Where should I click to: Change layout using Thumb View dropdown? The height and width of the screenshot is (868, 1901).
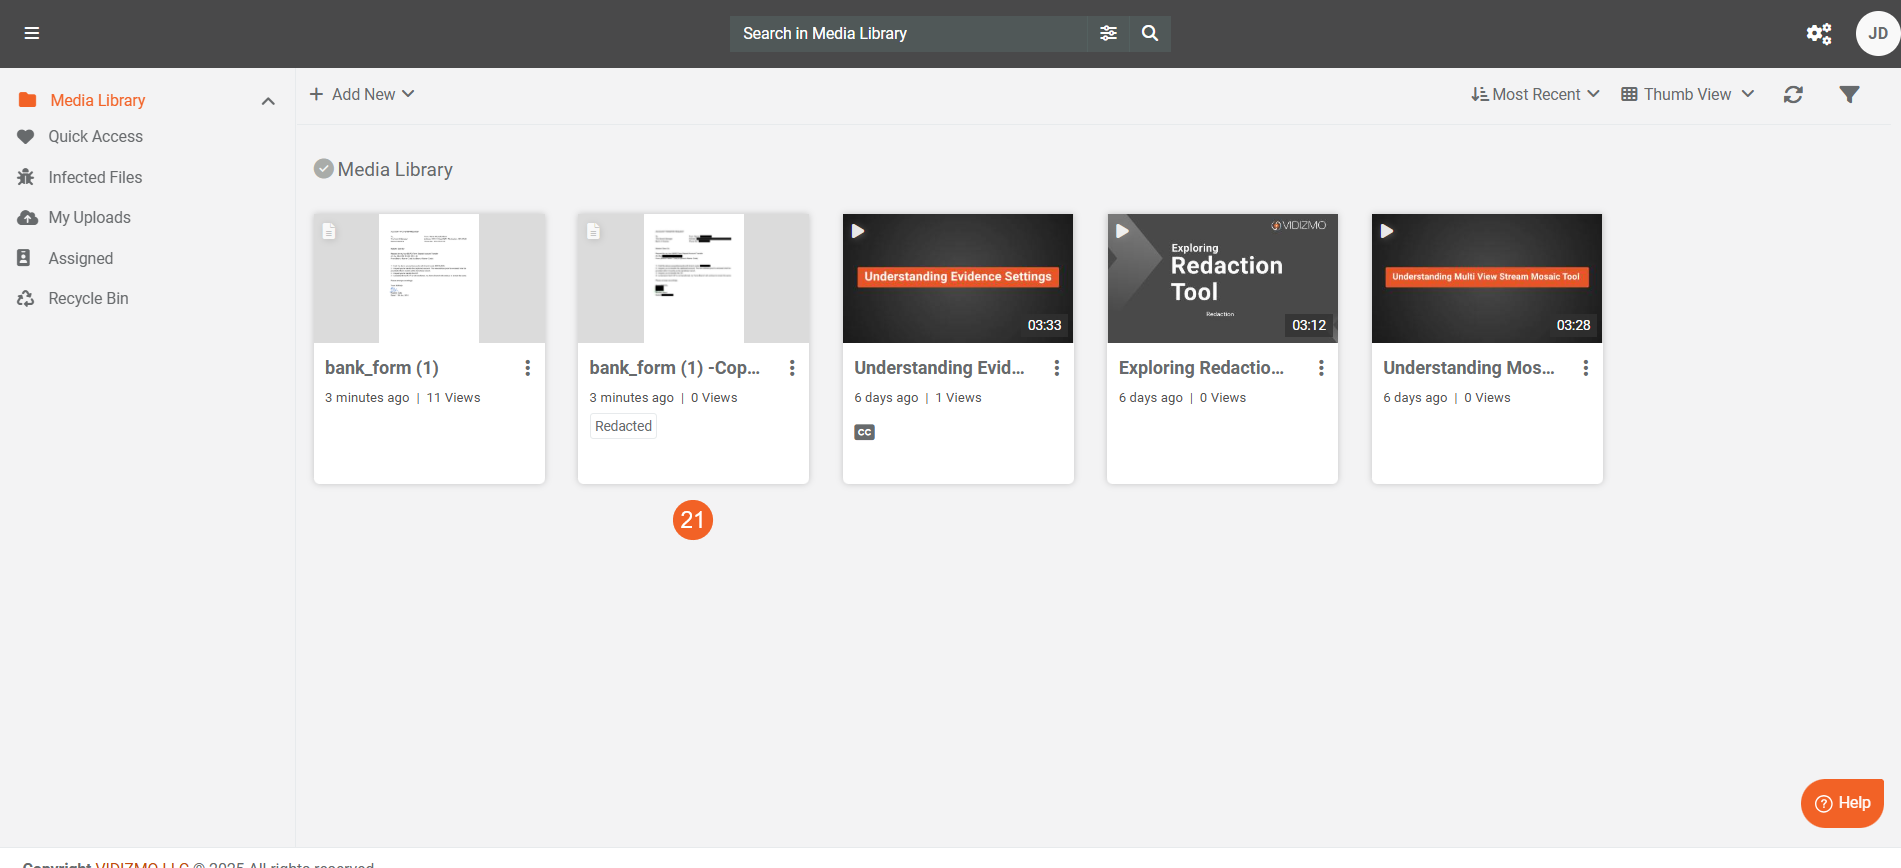(1687, 94)
